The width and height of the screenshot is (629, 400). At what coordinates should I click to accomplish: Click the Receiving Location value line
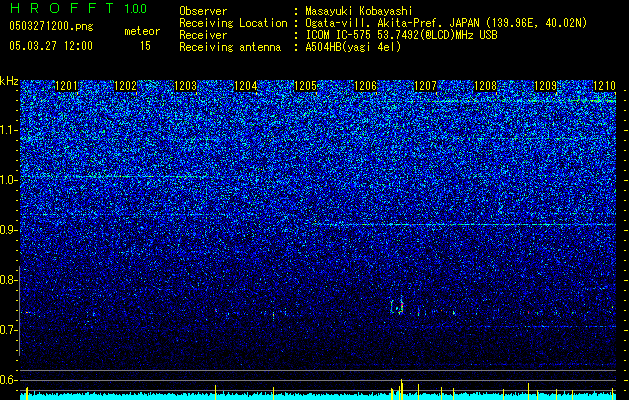pyautogui.click(x=446, y=23)
